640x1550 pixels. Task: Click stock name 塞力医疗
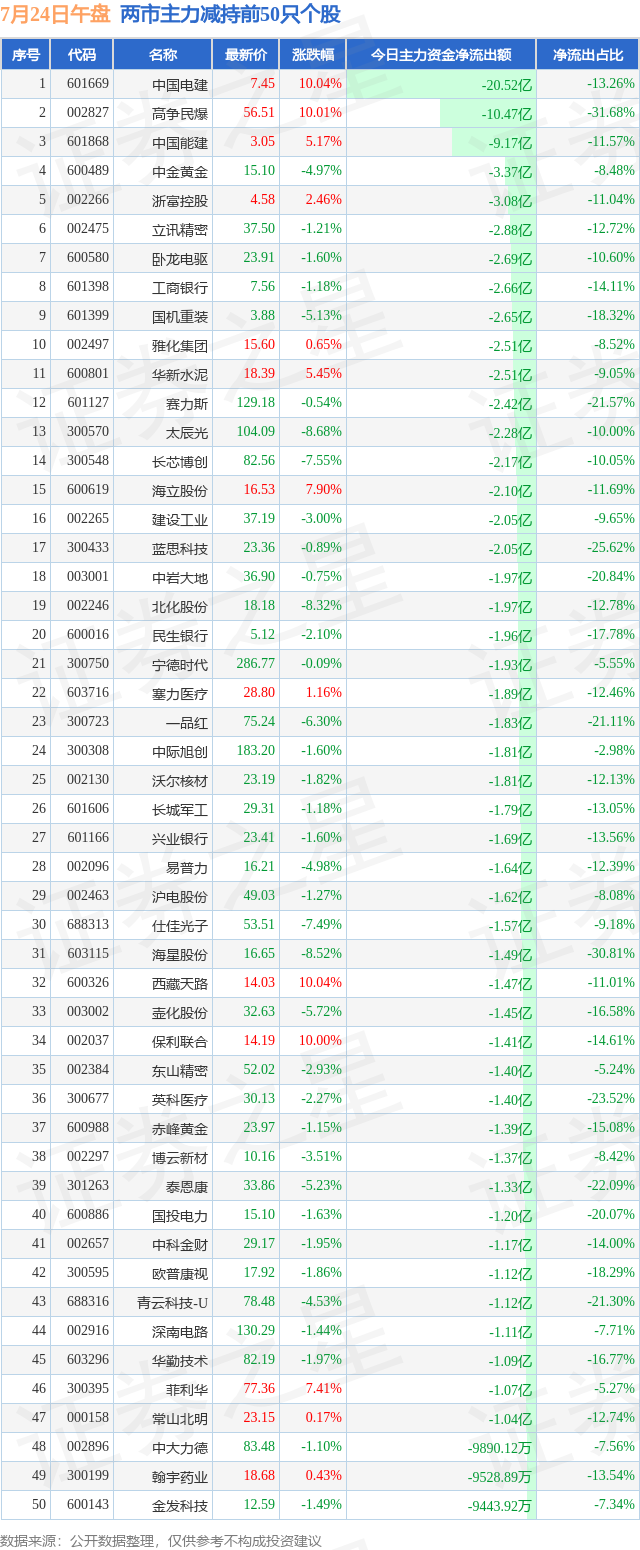coord(180,693)
